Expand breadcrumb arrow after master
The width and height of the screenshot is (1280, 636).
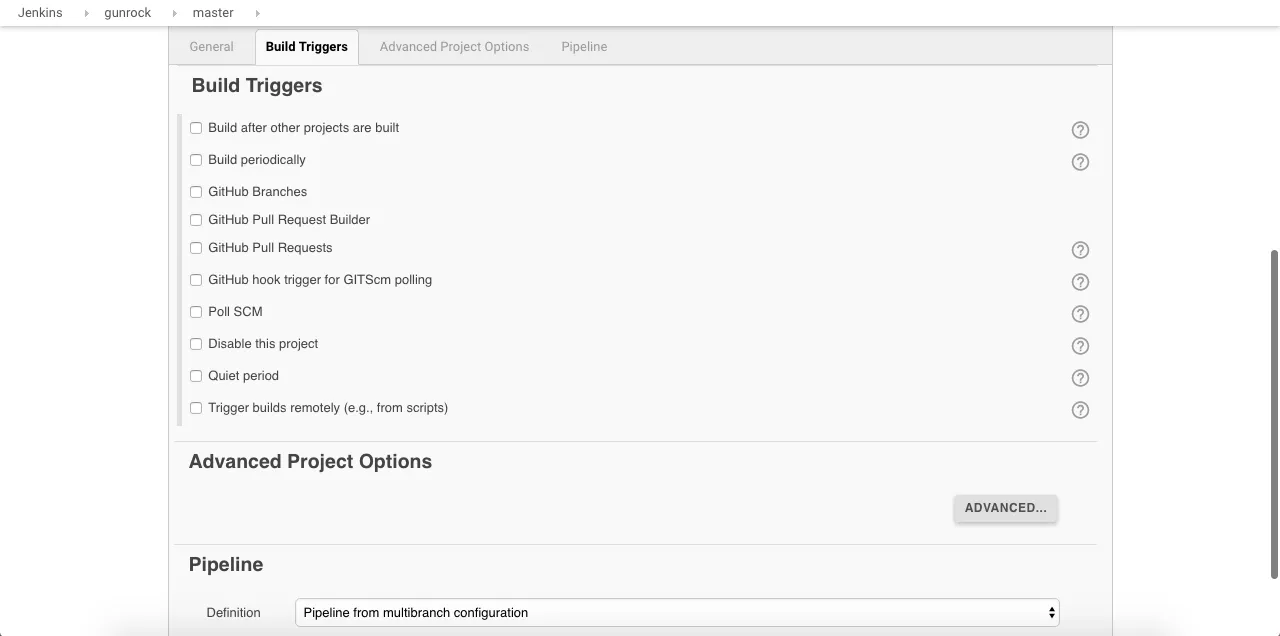click(257, 13)
